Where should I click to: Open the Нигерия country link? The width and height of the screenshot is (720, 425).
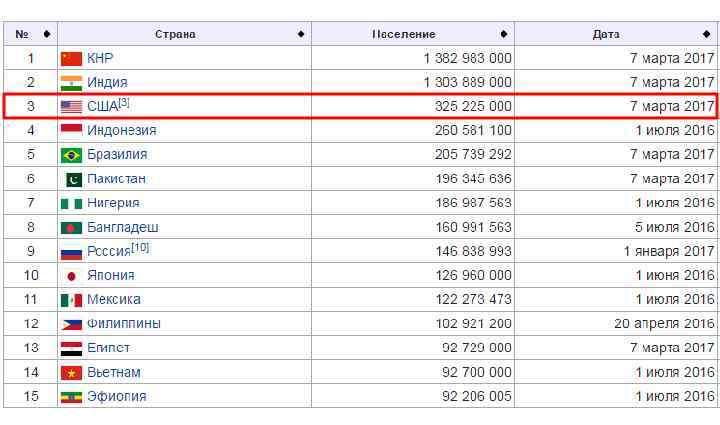click(x=113, y=203)
